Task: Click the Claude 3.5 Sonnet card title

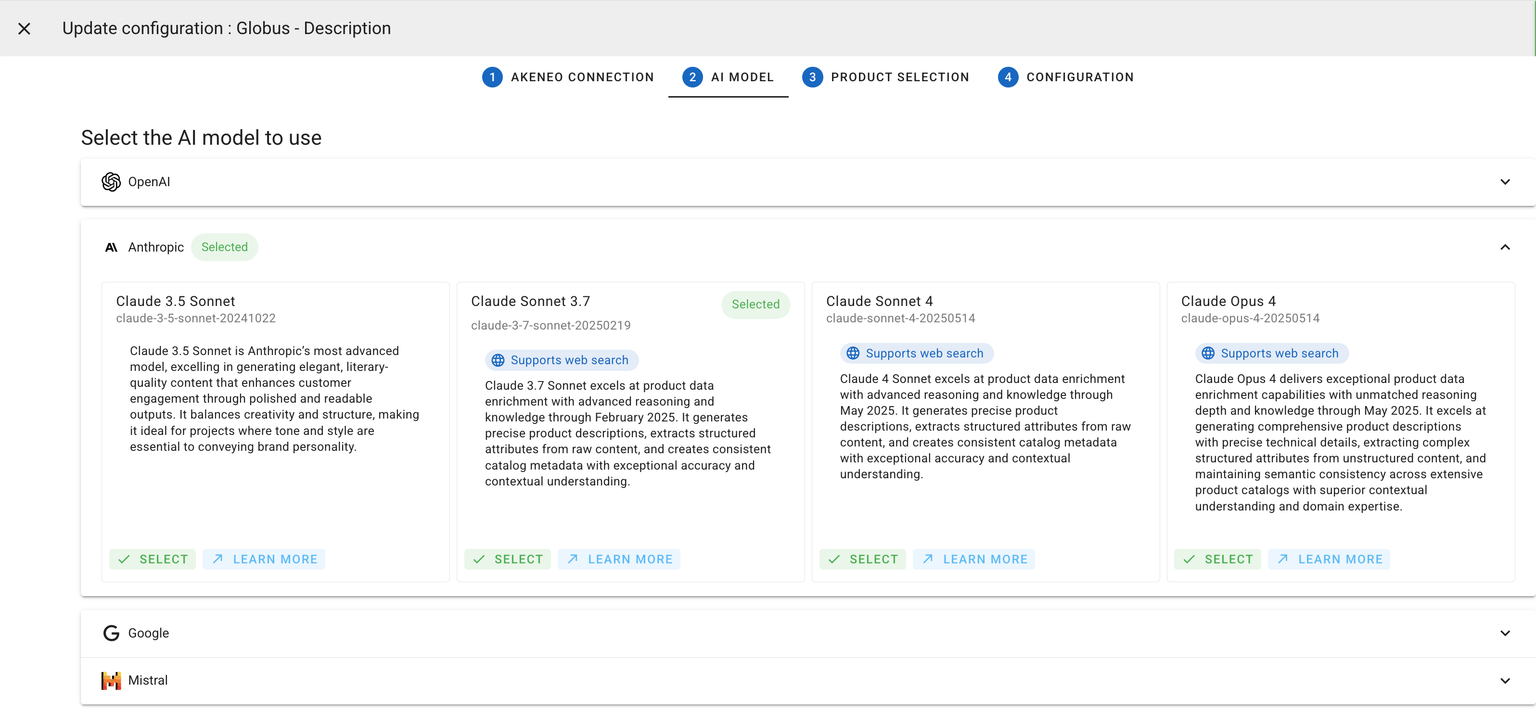Action: (x=176, y=301)
